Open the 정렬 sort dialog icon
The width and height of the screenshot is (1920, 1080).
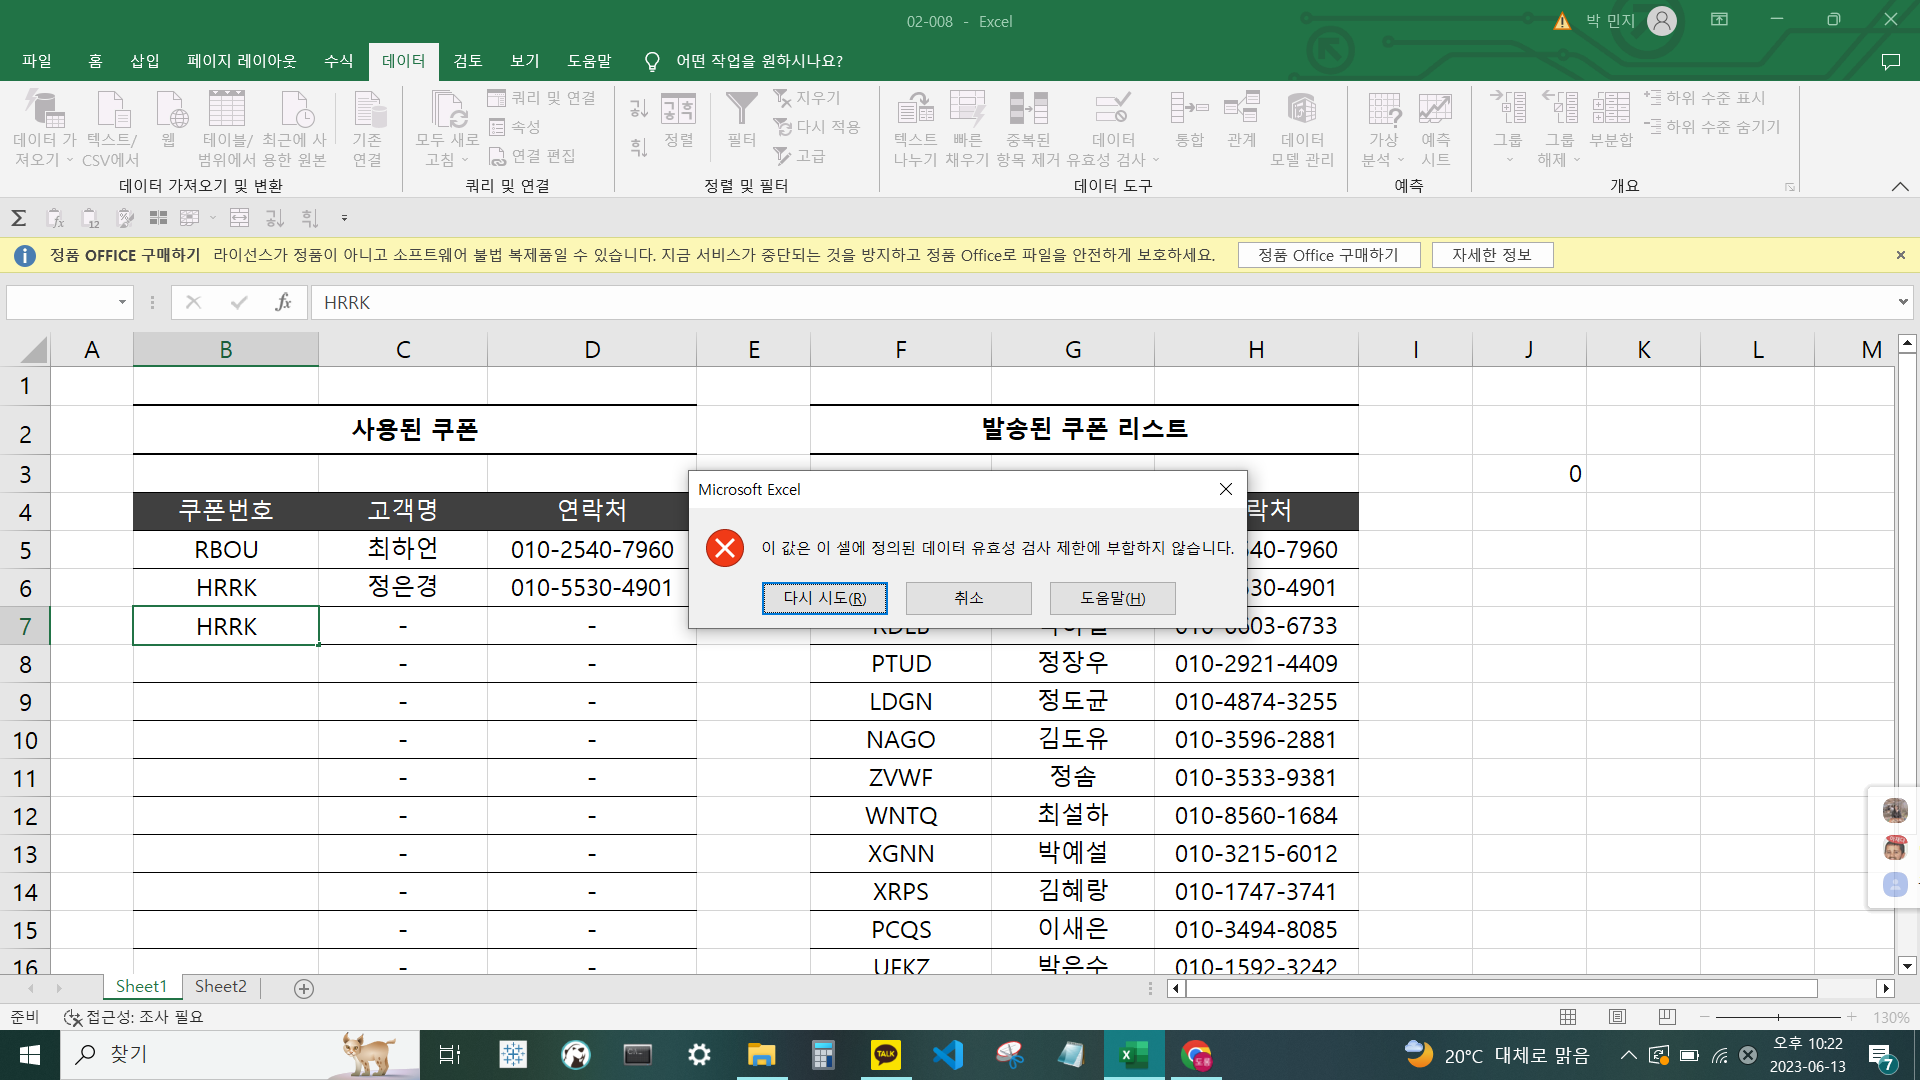click(678, 110)
